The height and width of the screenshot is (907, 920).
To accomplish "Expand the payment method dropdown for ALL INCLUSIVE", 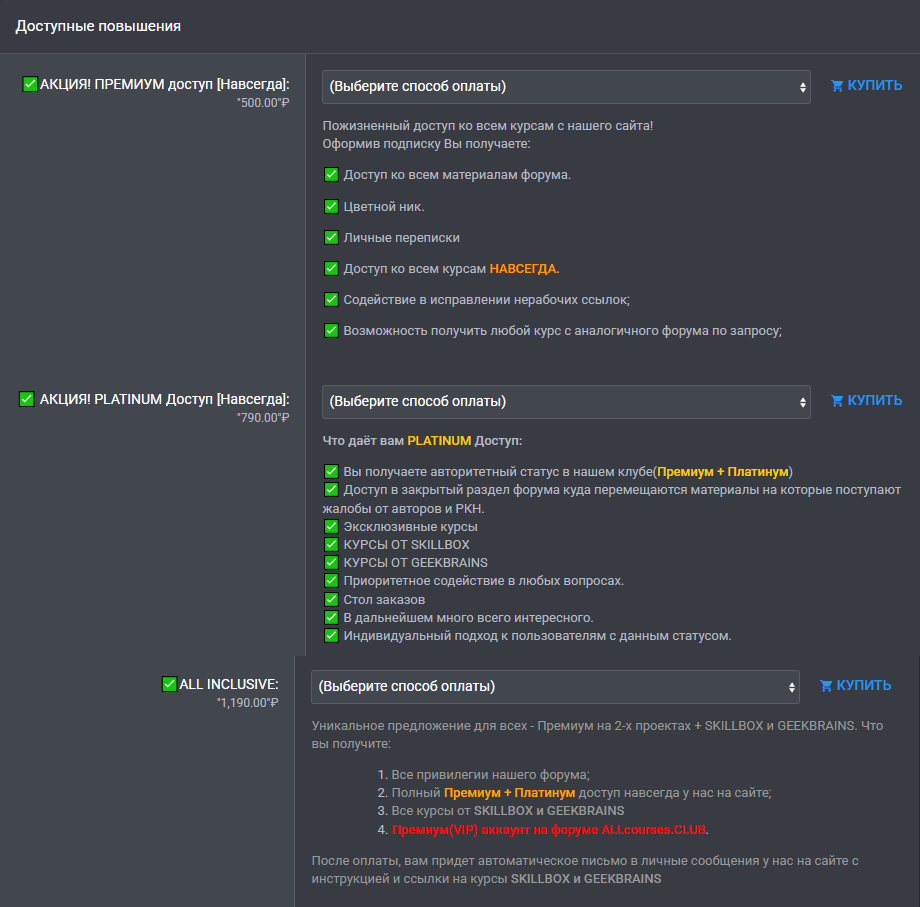I will tap(555, 687).
